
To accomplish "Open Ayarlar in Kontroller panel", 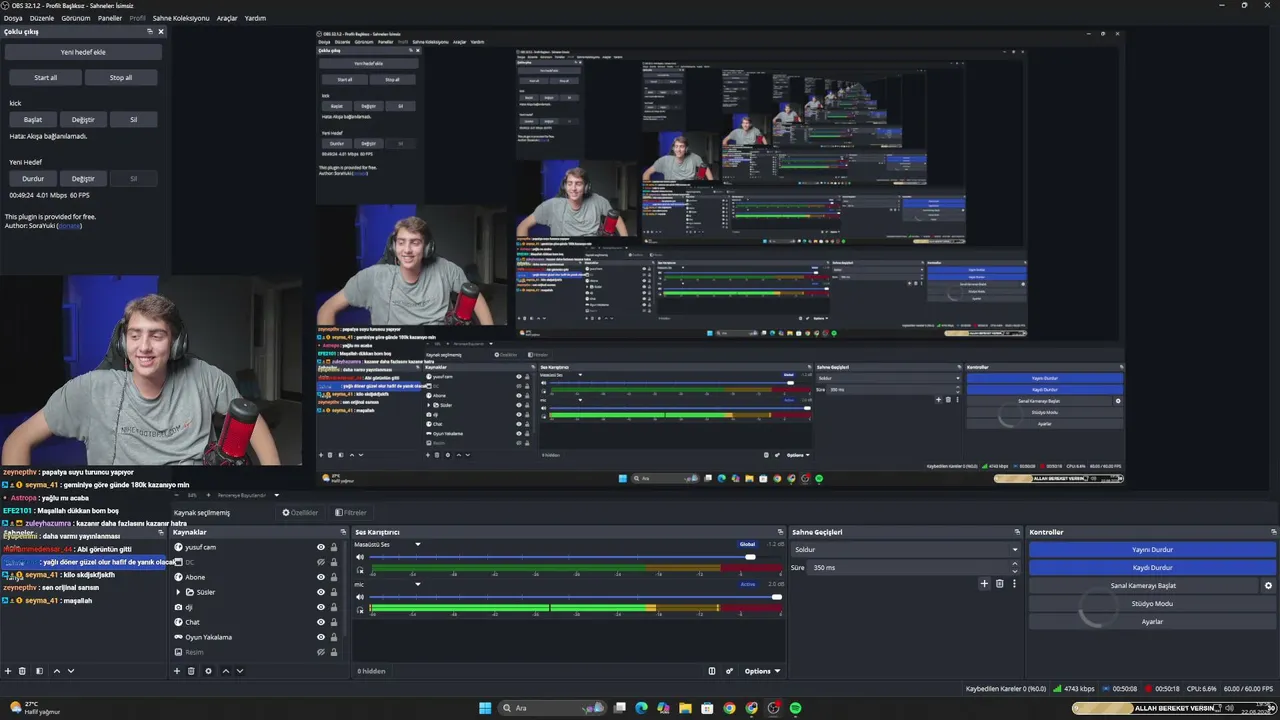I will tap(1152, 622).
